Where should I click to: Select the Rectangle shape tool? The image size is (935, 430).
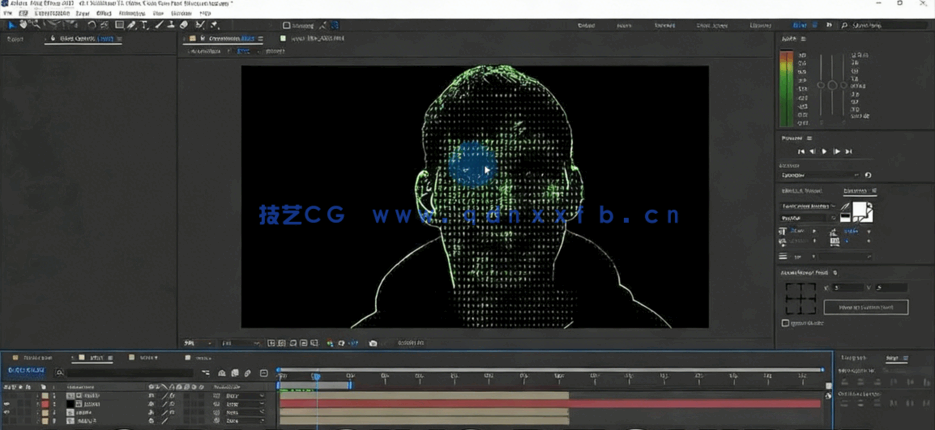(119, 25)
